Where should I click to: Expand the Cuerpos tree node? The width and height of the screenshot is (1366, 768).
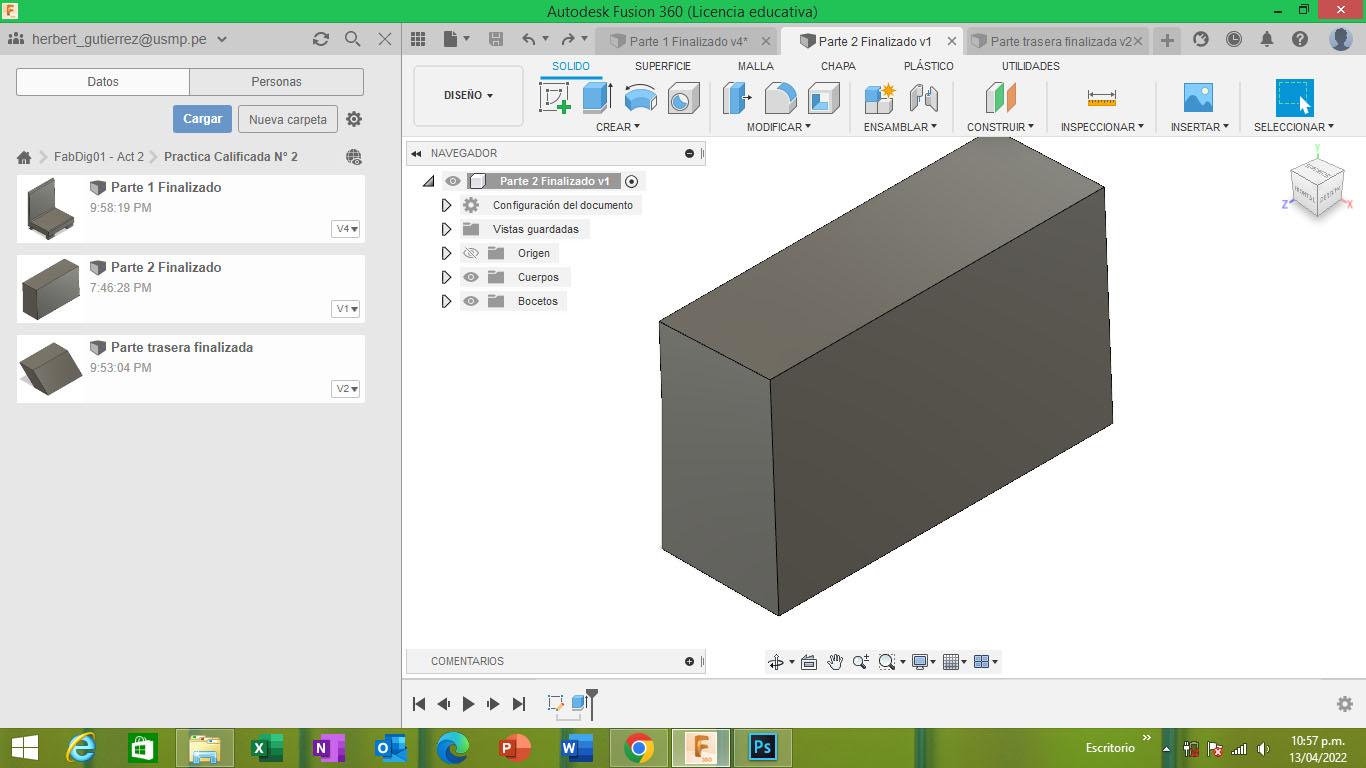[x=447, y=277]
